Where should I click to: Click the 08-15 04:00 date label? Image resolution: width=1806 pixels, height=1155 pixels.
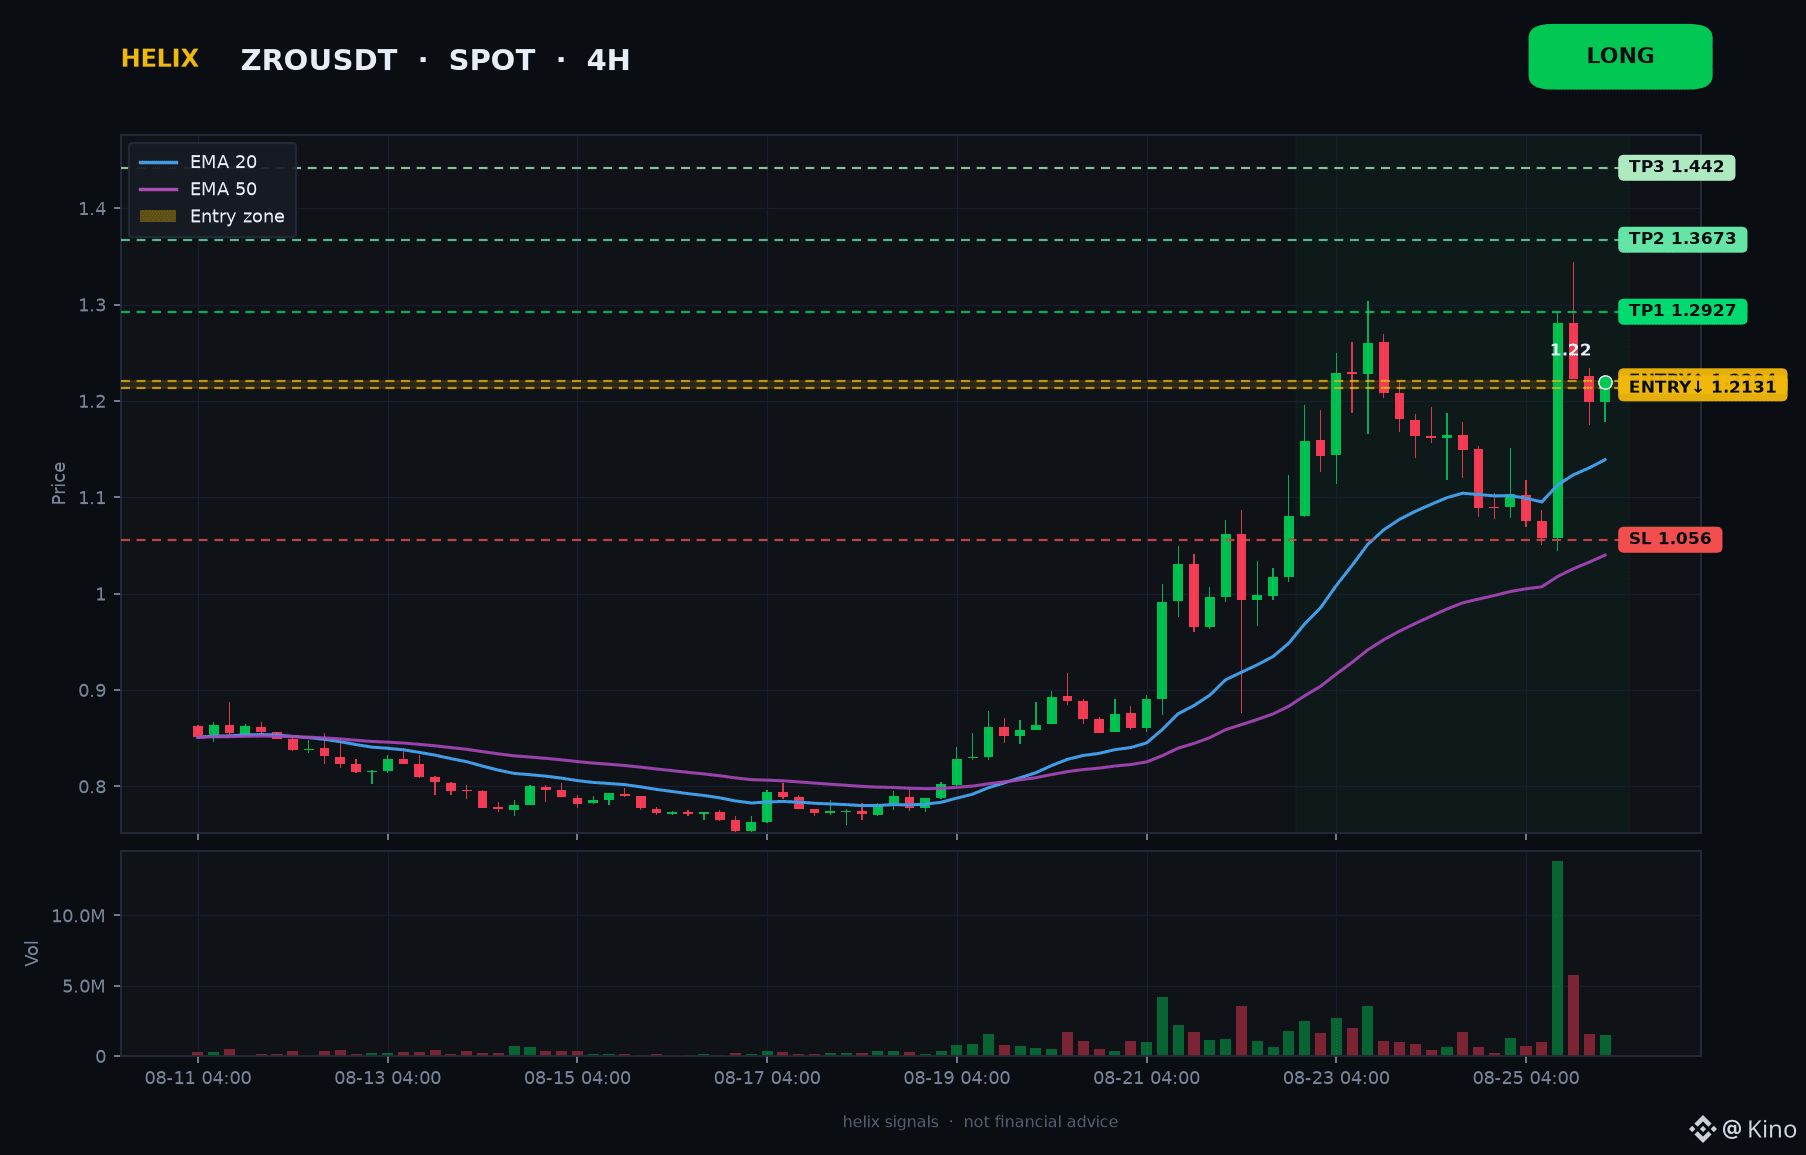pyautogui.click(x=577, y=1078)
